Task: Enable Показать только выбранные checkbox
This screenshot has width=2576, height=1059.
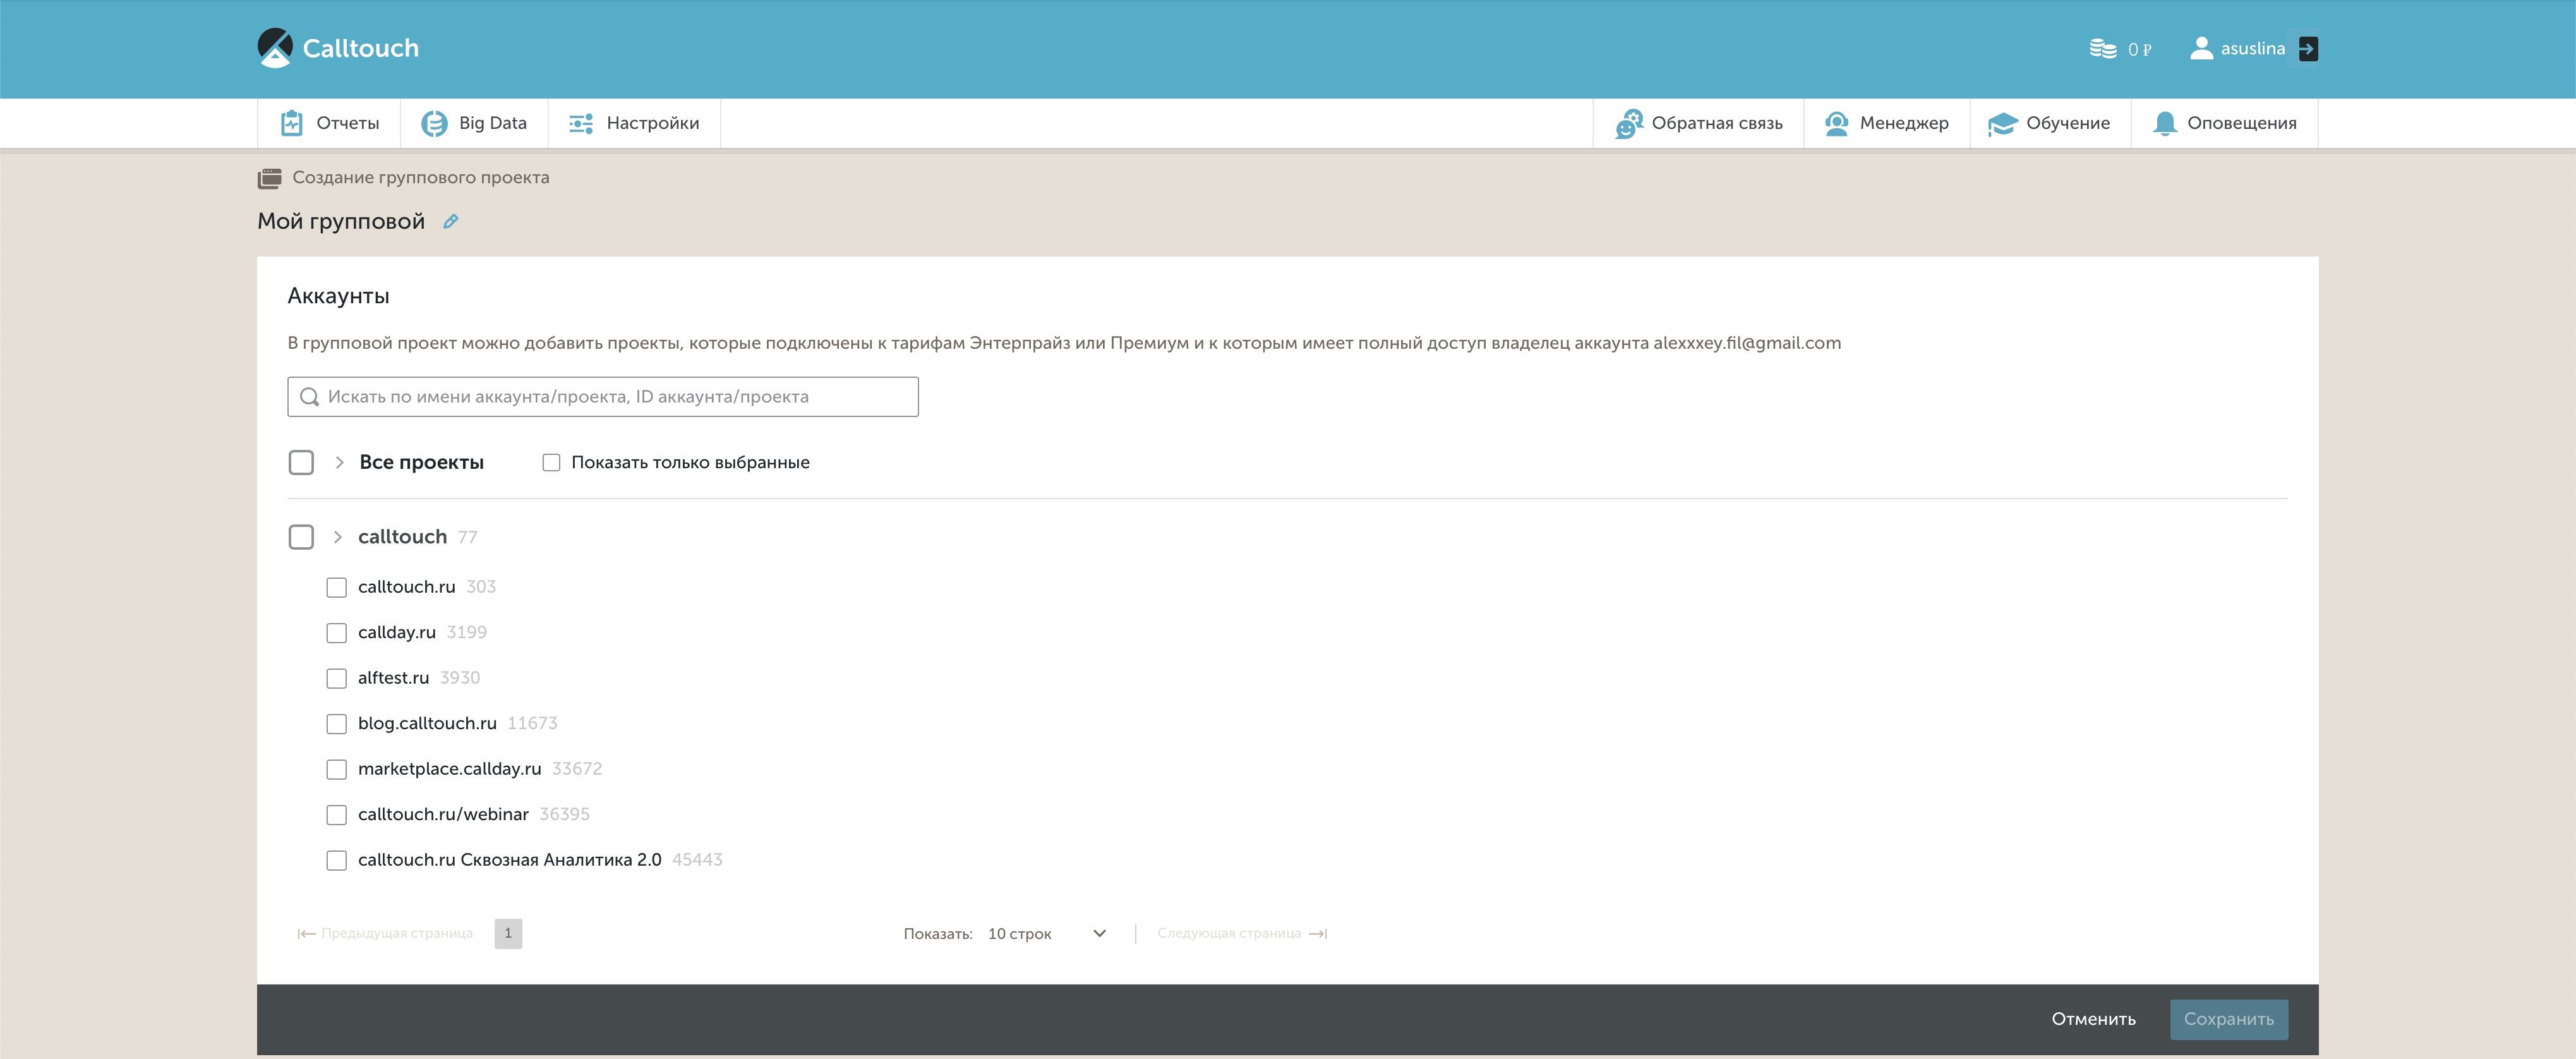Action: pos(551,462)
